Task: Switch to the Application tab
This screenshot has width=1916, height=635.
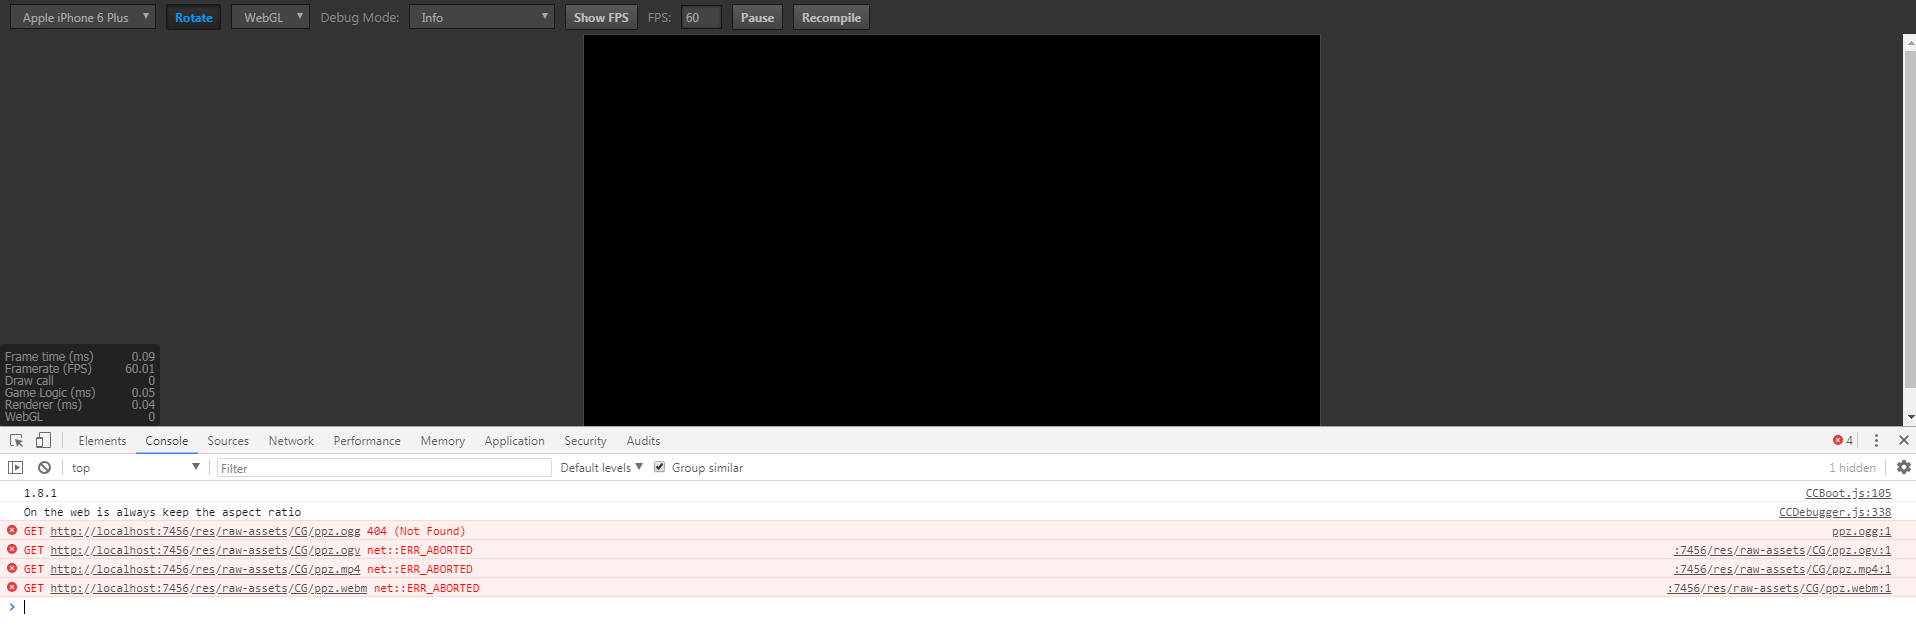Action: pyautogui.click(x=514, y=440)
